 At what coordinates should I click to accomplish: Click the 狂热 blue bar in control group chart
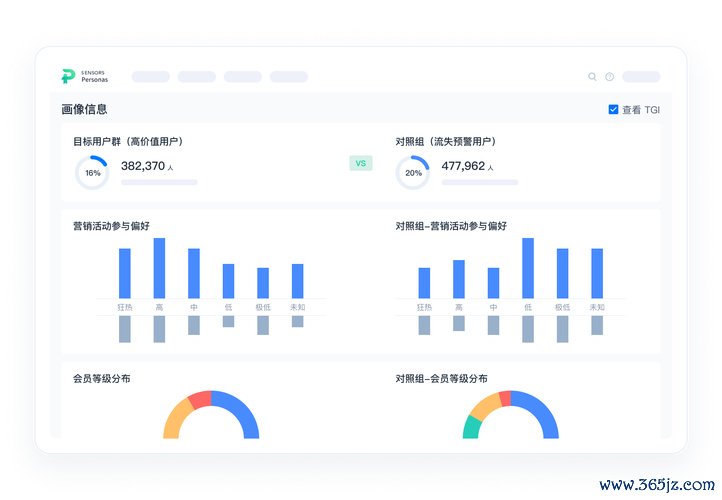coord(424,283)
